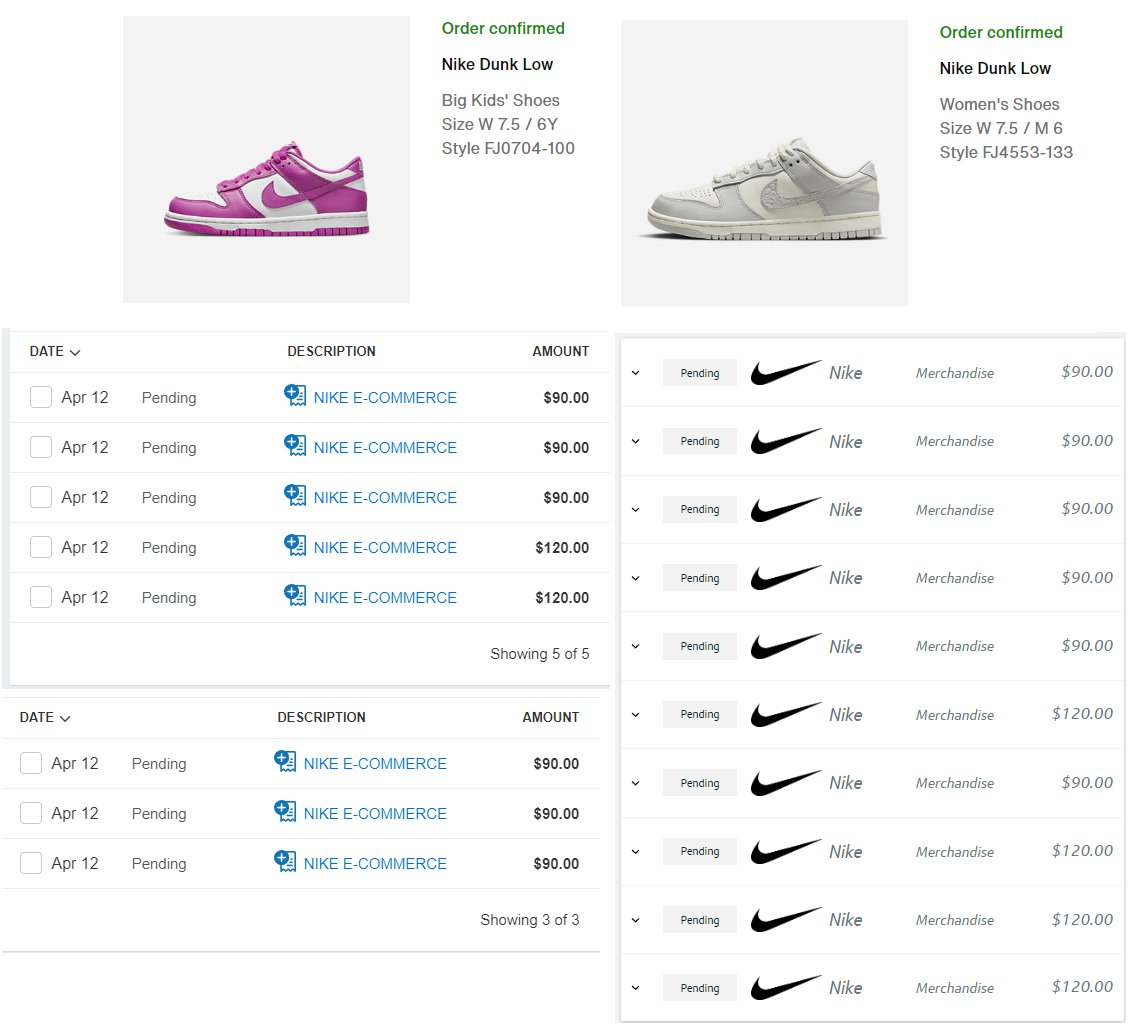Click 'Style FJ4553-133' text

click(x=1006, y=153)
